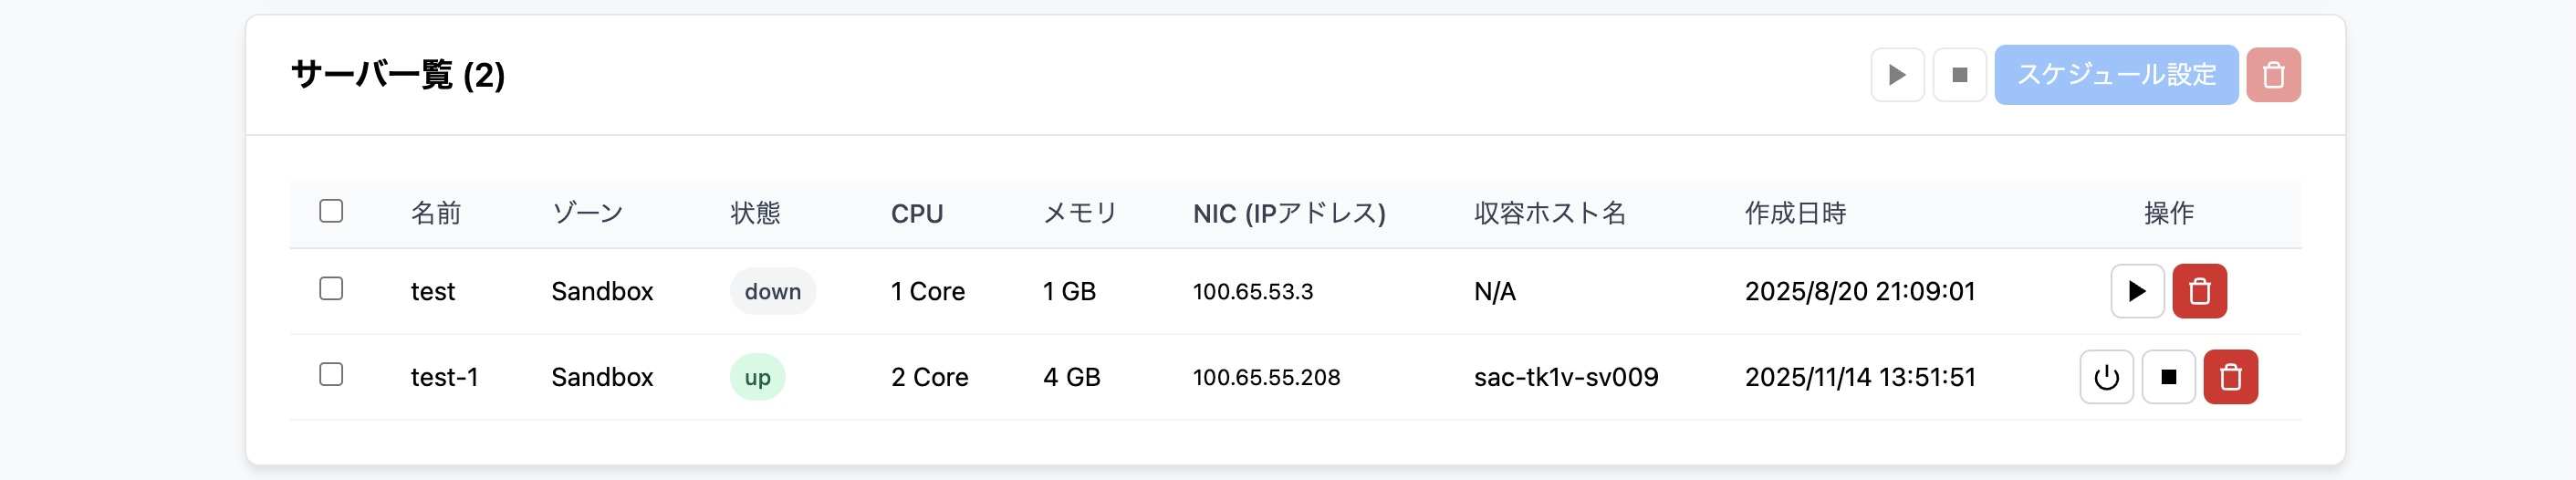Image resolution: width=2576 pixels, height=480 pixels.
Task: Shut down test-1 with power icon
Action: click(x=2106, y=377)
